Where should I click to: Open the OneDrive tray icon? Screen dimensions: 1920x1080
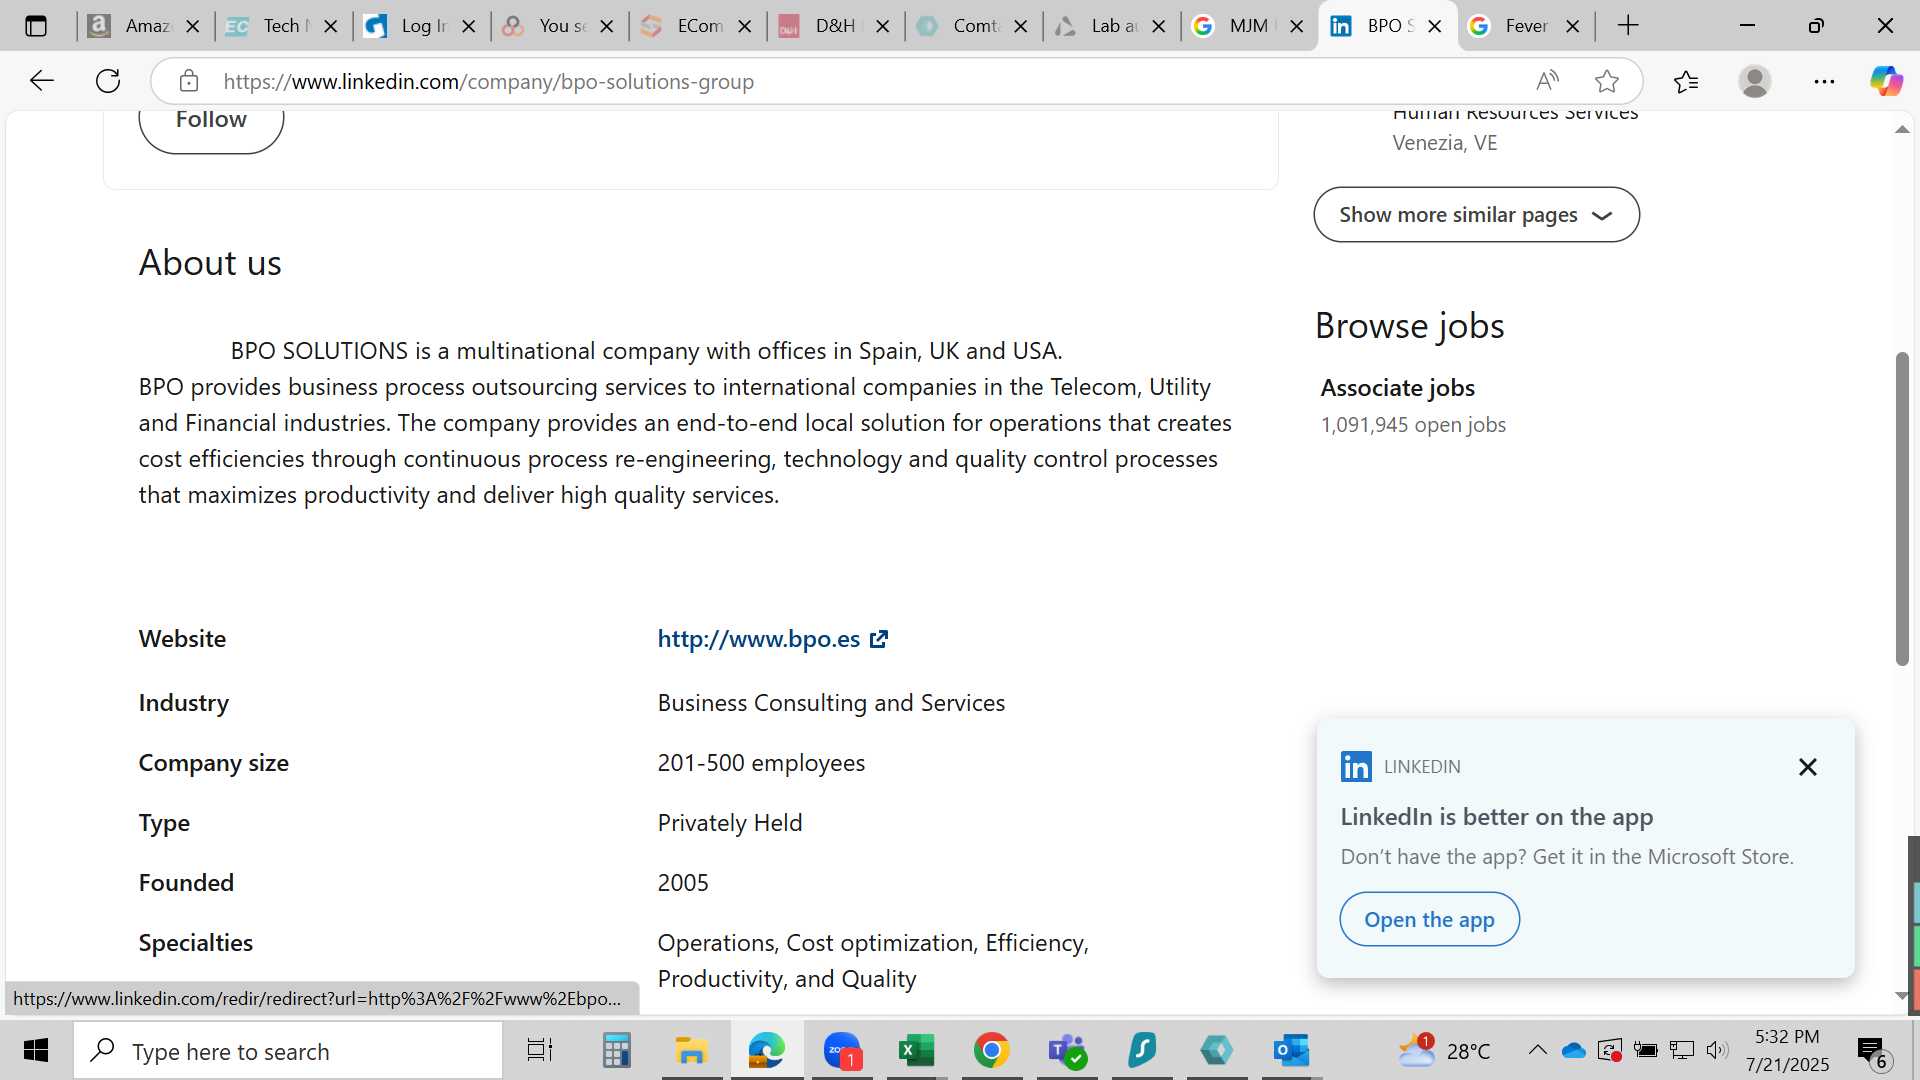tap(1573, 1050)
